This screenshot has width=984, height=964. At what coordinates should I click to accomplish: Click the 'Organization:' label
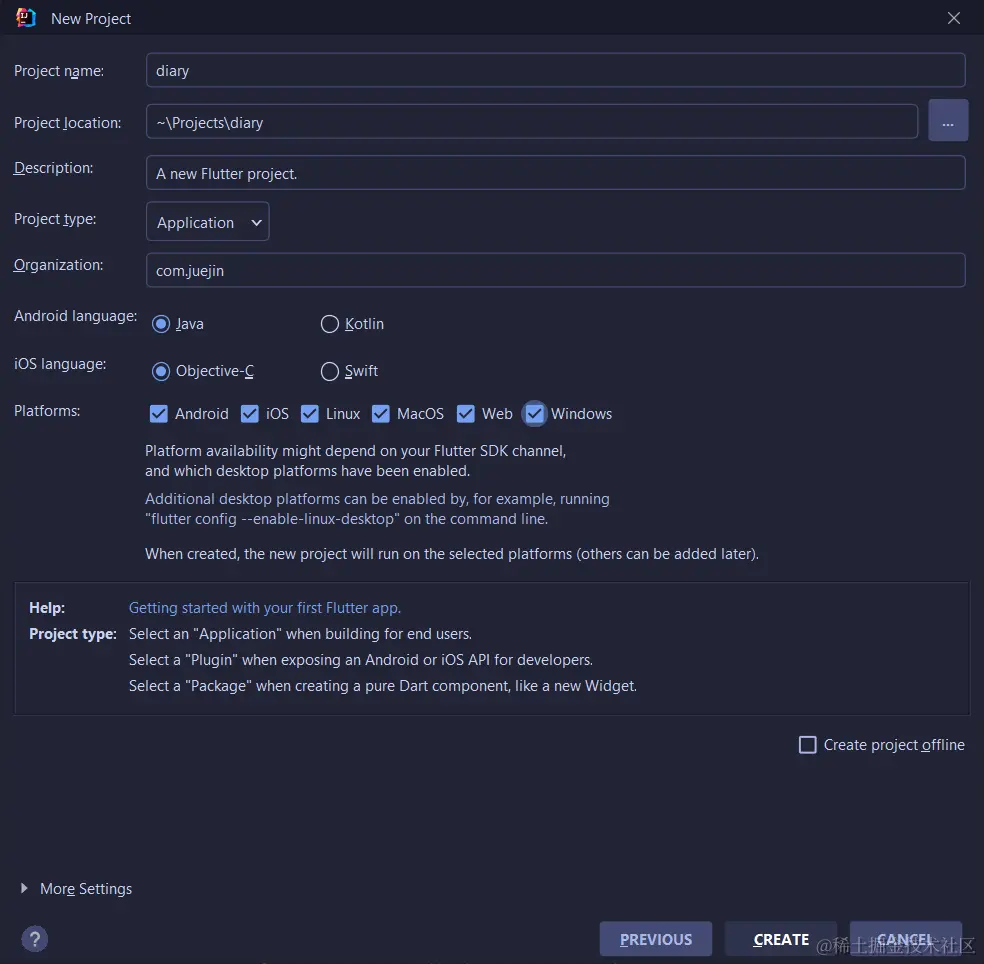coord(58,265)
